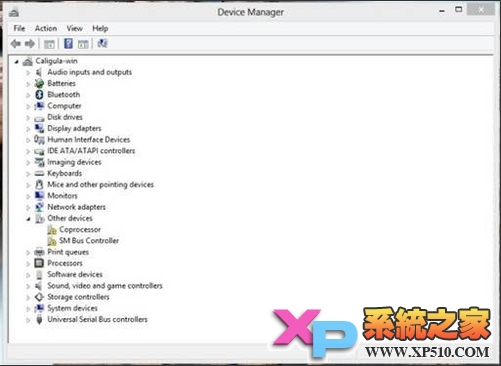The height and width of the screenshot is (366, 501).
Task: Click the Network adapters icon
Action: (x=39, y=207)
